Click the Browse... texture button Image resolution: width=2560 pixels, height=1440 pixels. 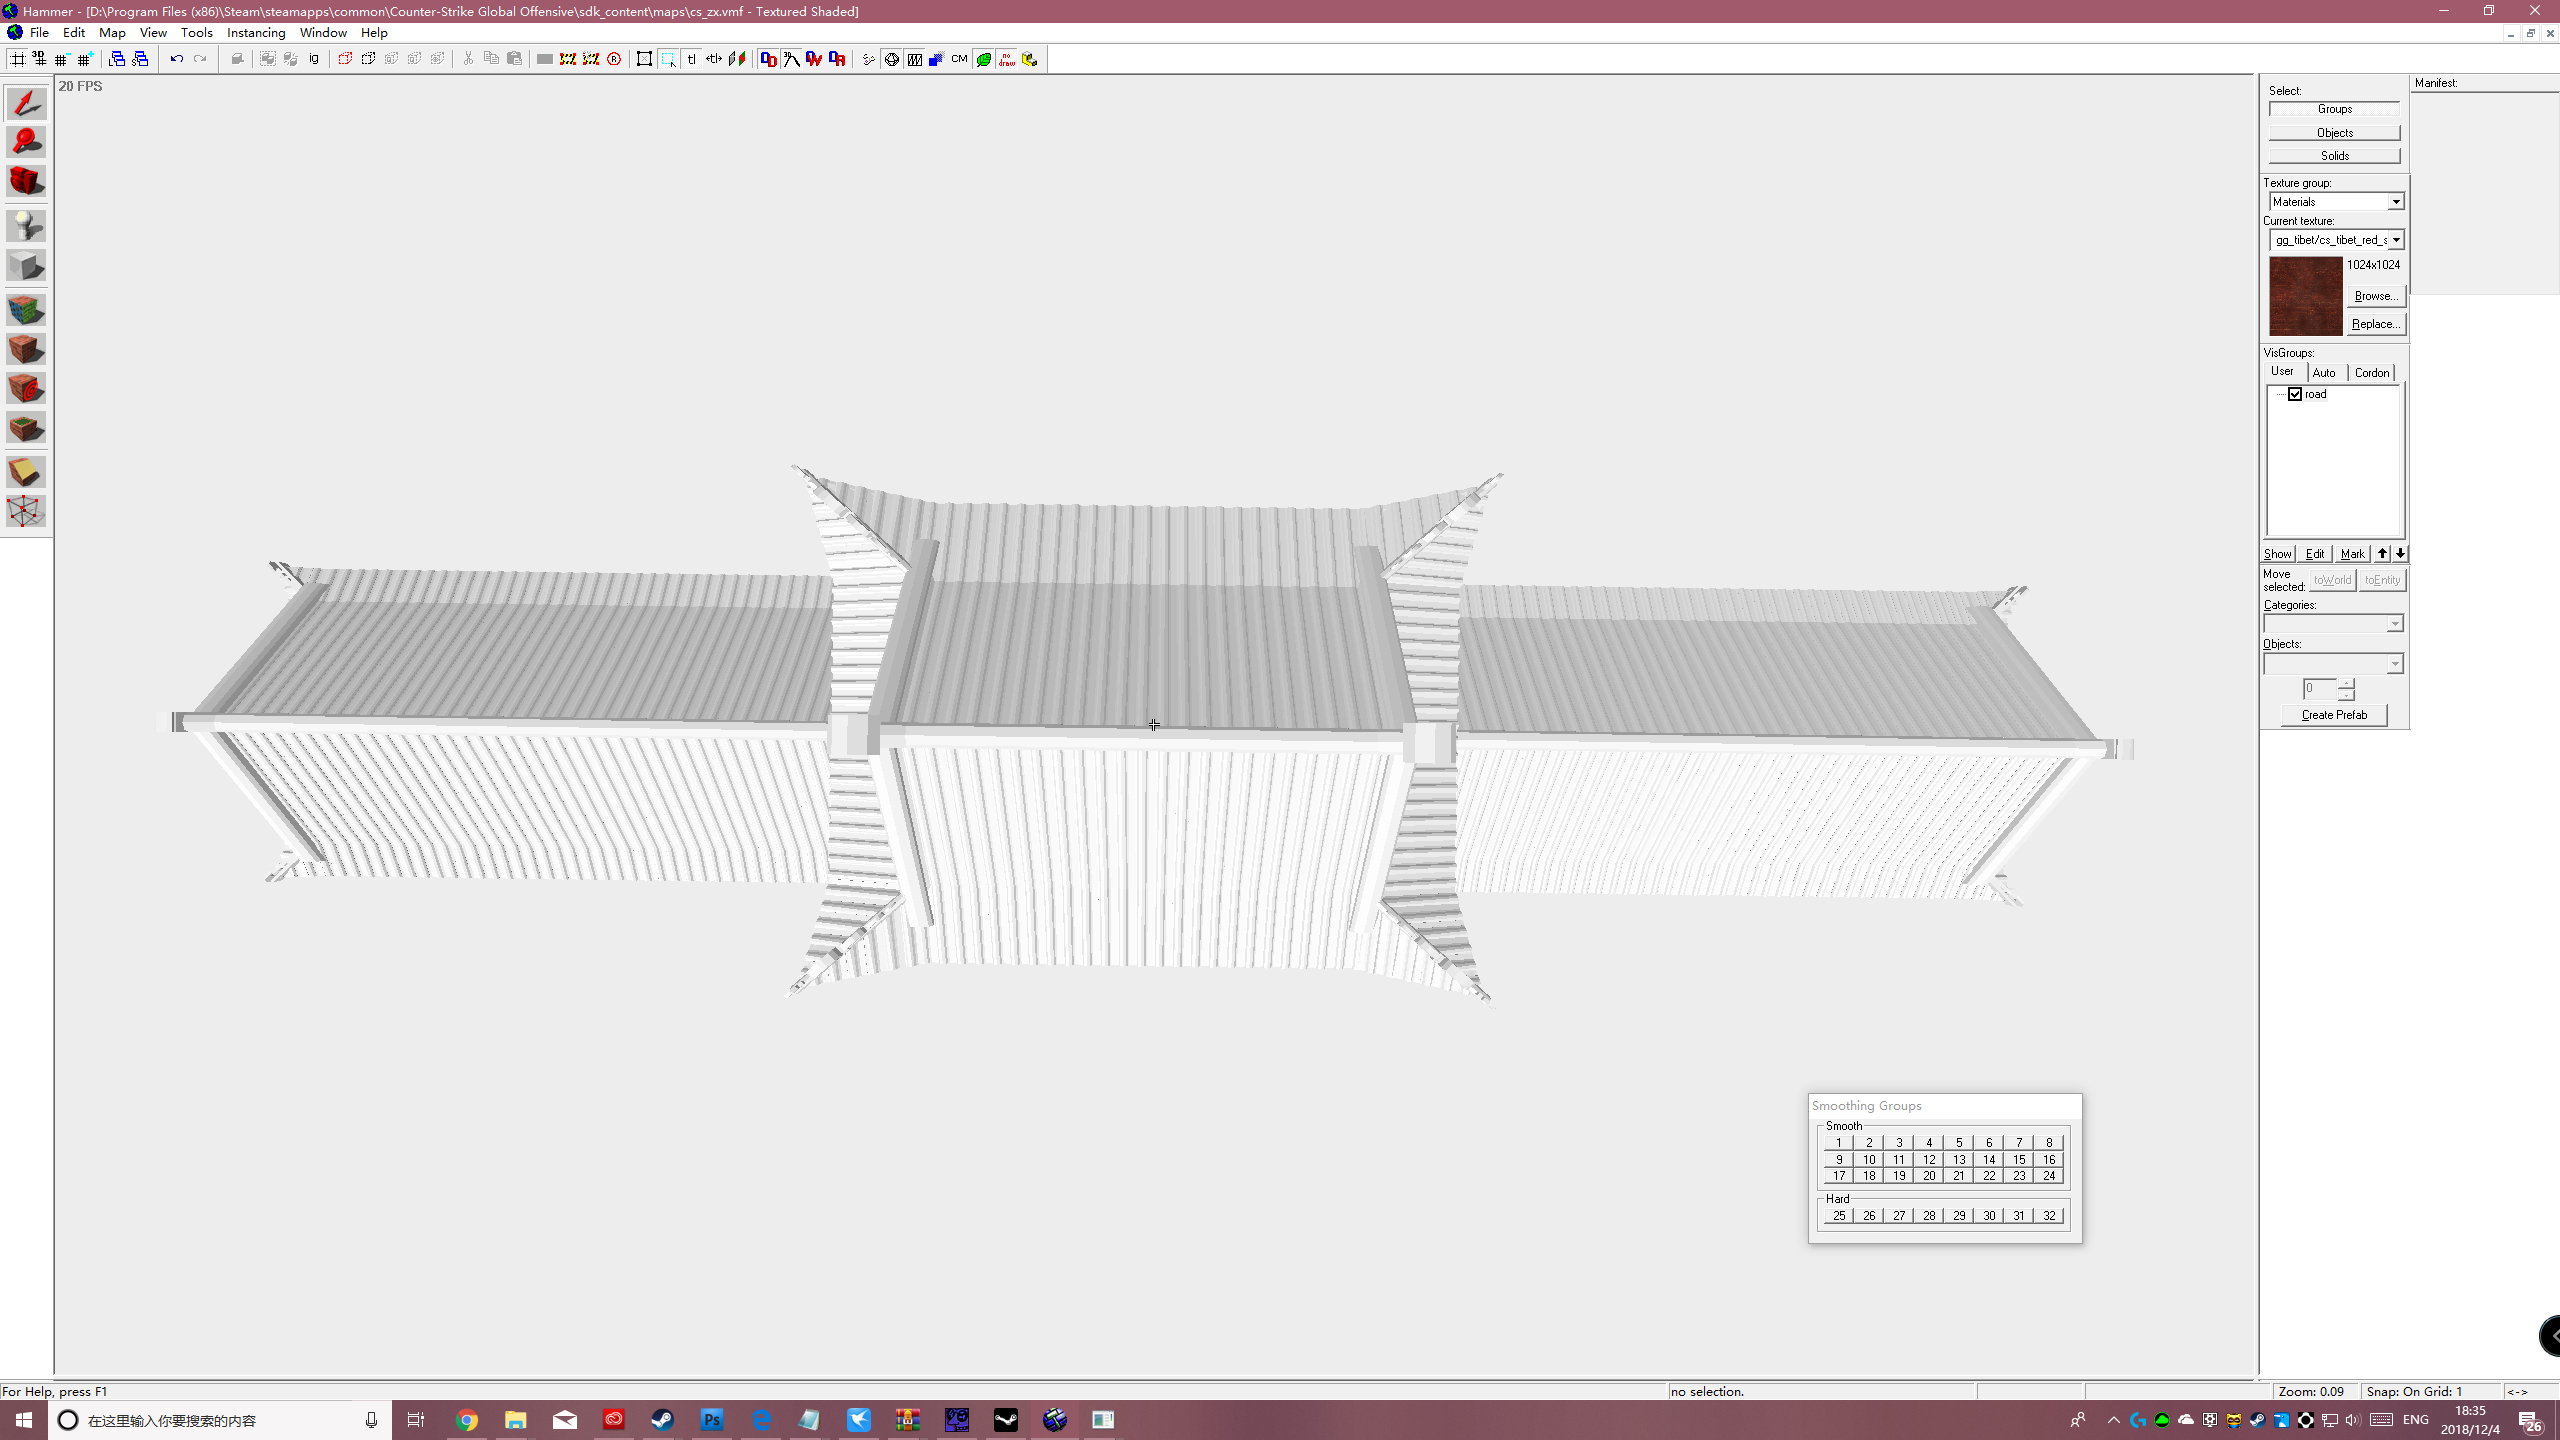[x=2375, y=296]
